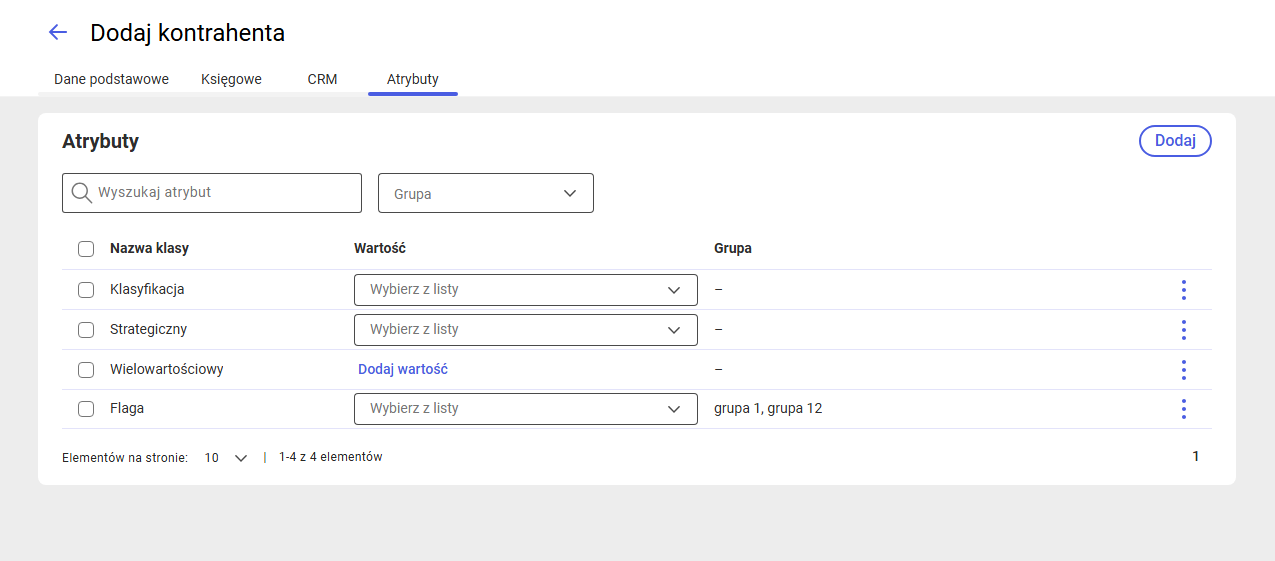Change the items-per-page dropdown
This screenshot has width=1275, height=561.
click(x=226, y=458)
